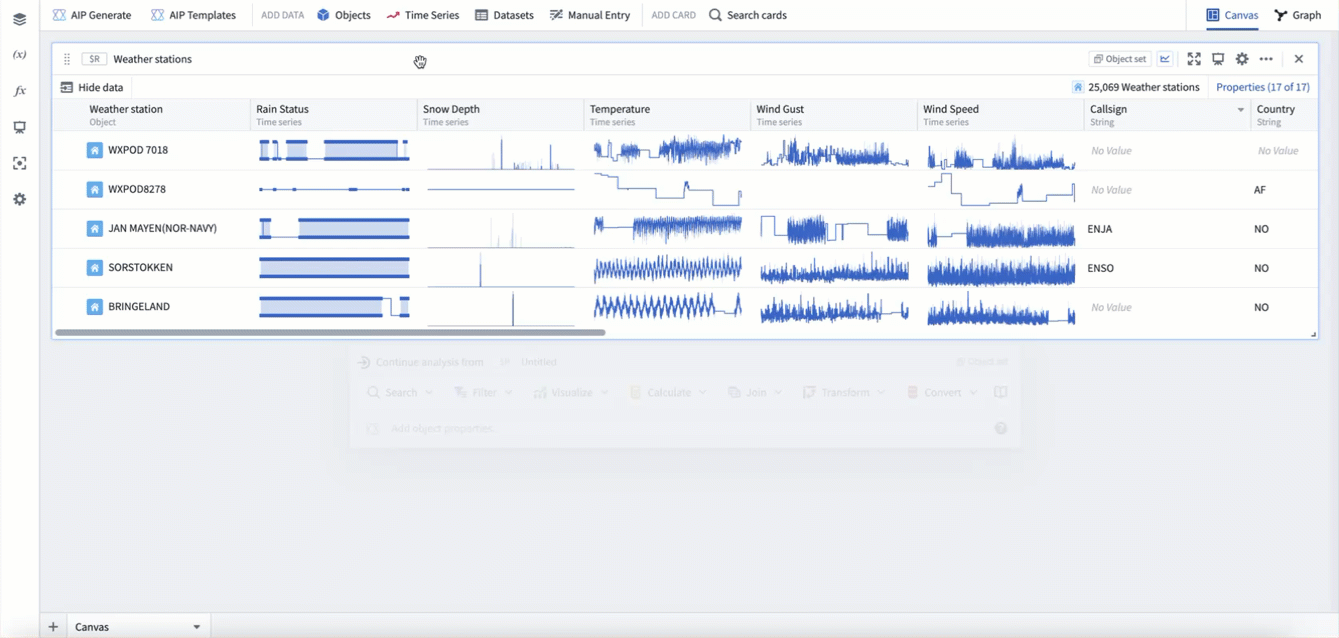Switch to the Graph view
The width and height of the screenshot is (1339, 638).
point(1297,15)
